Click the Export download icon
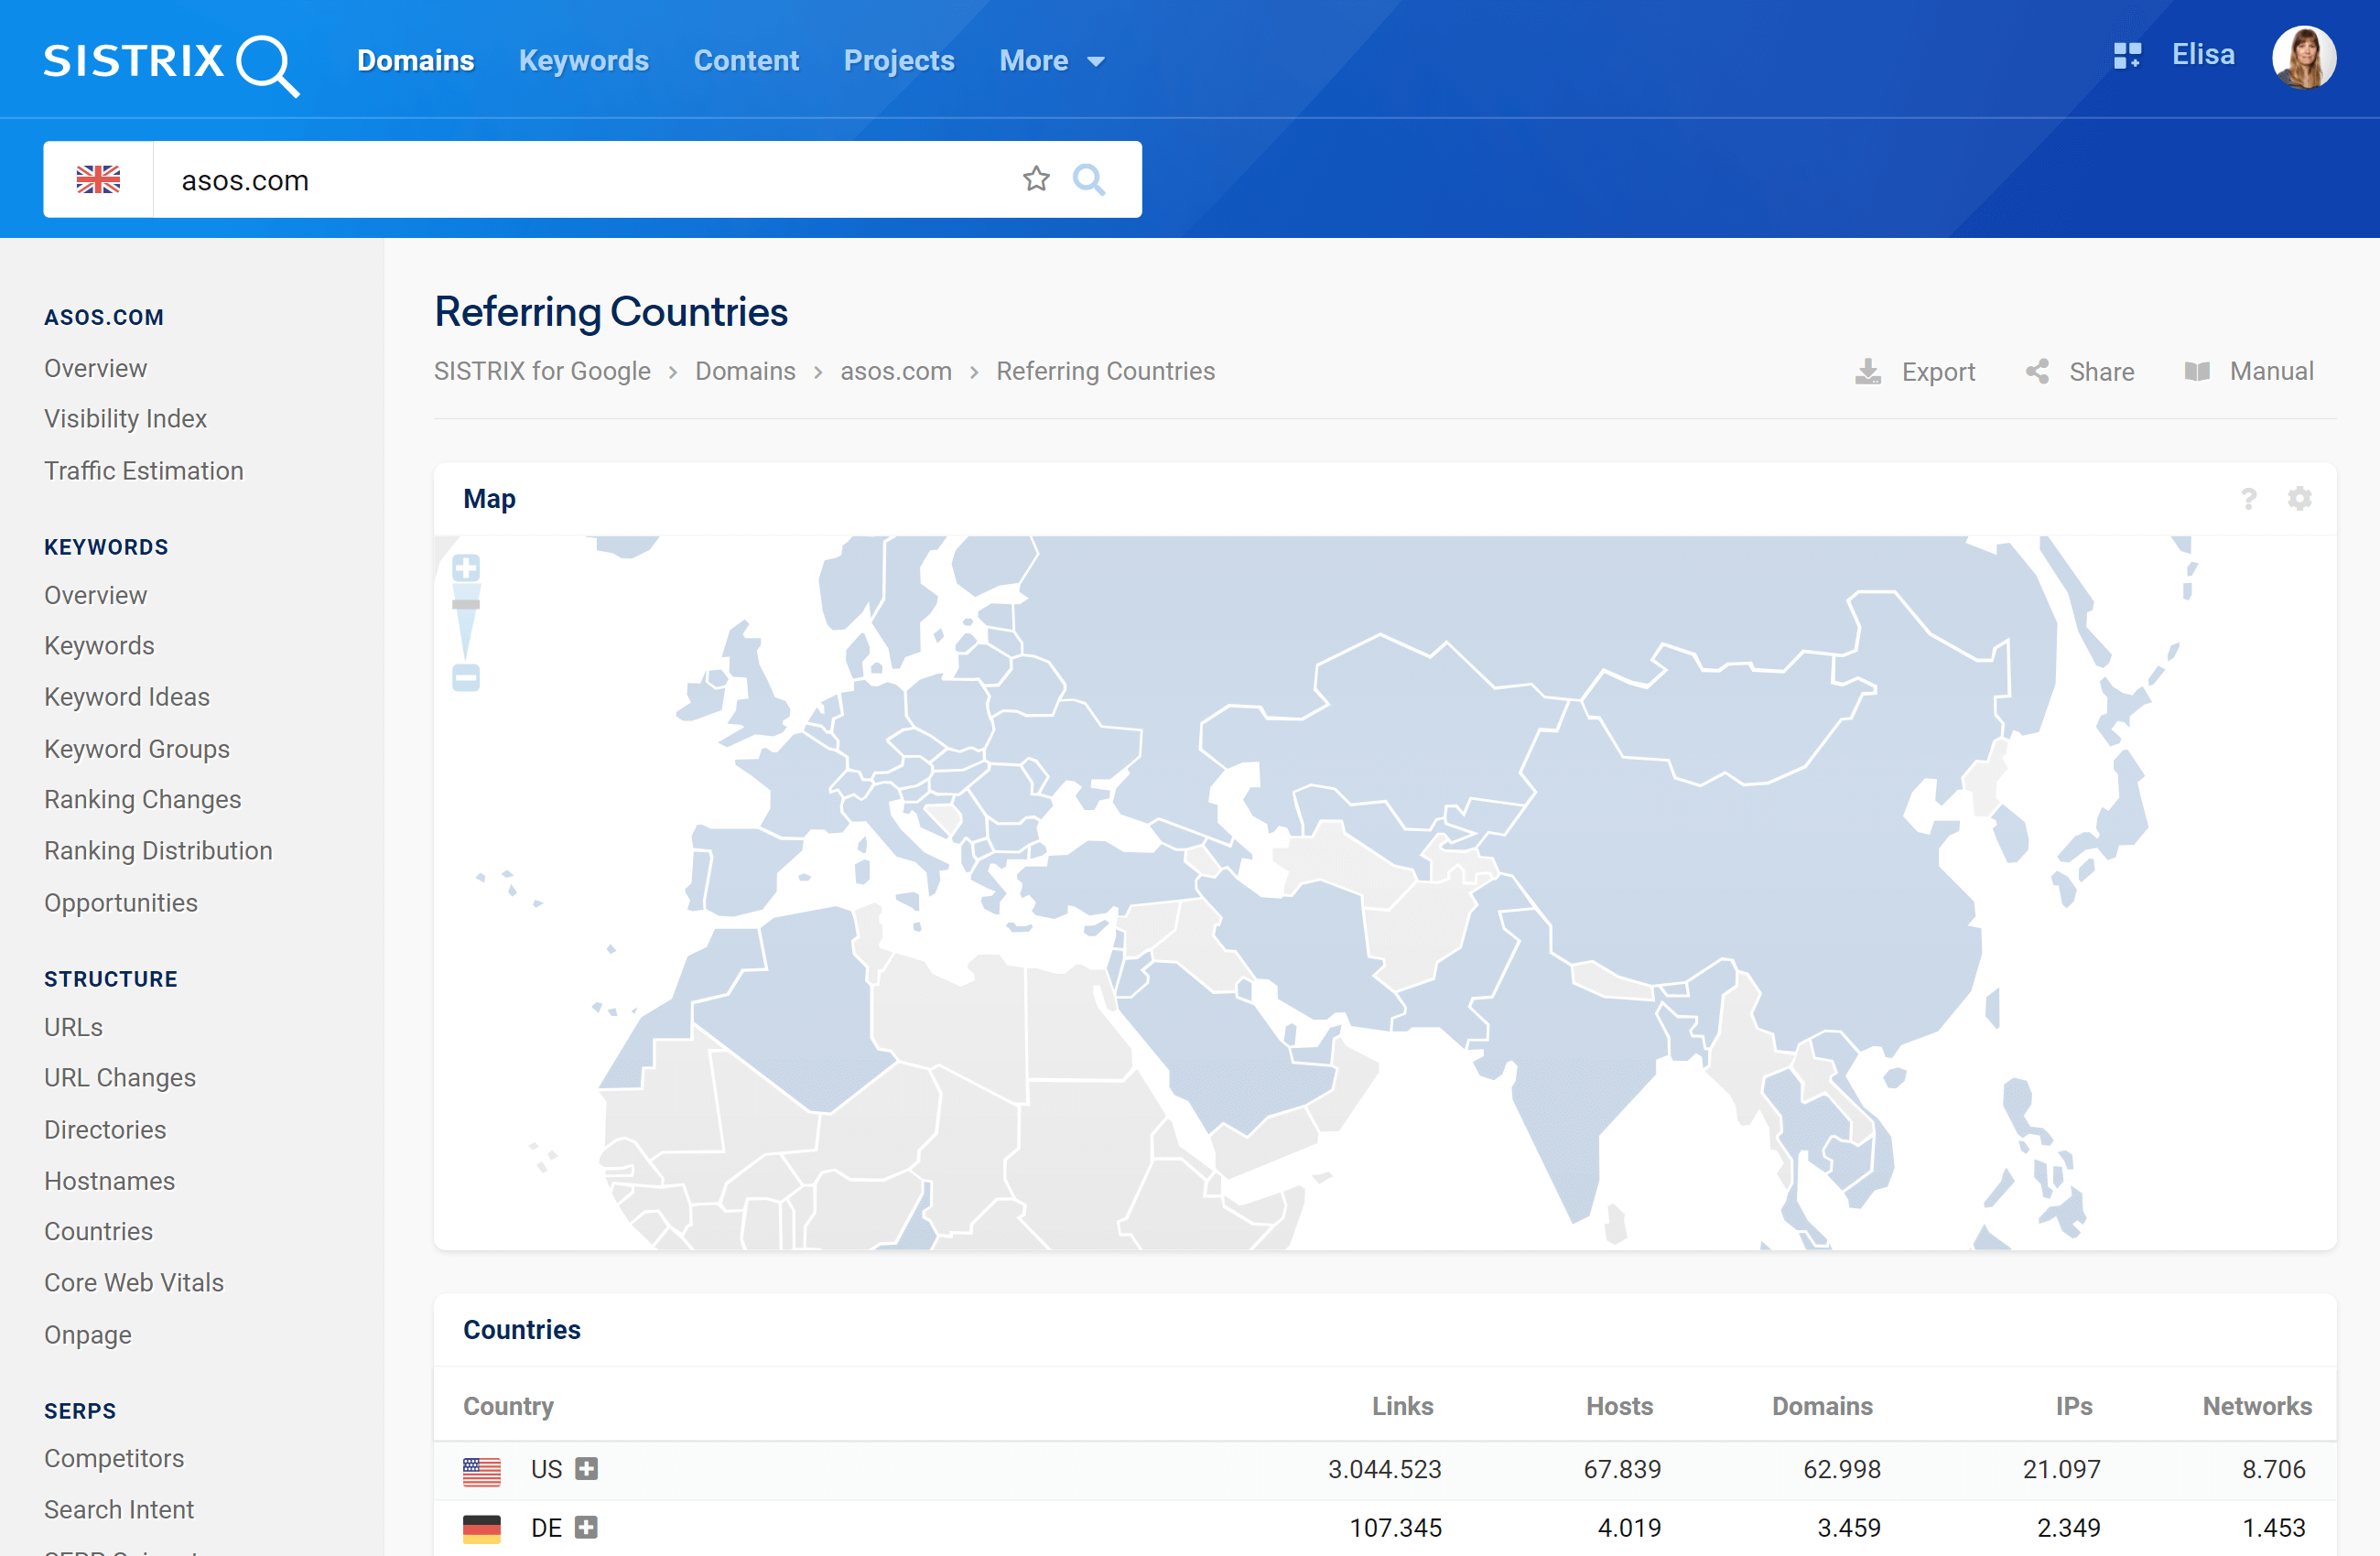The height and width of the screenshot is (1556, 2380). [x=1867, y=372]
